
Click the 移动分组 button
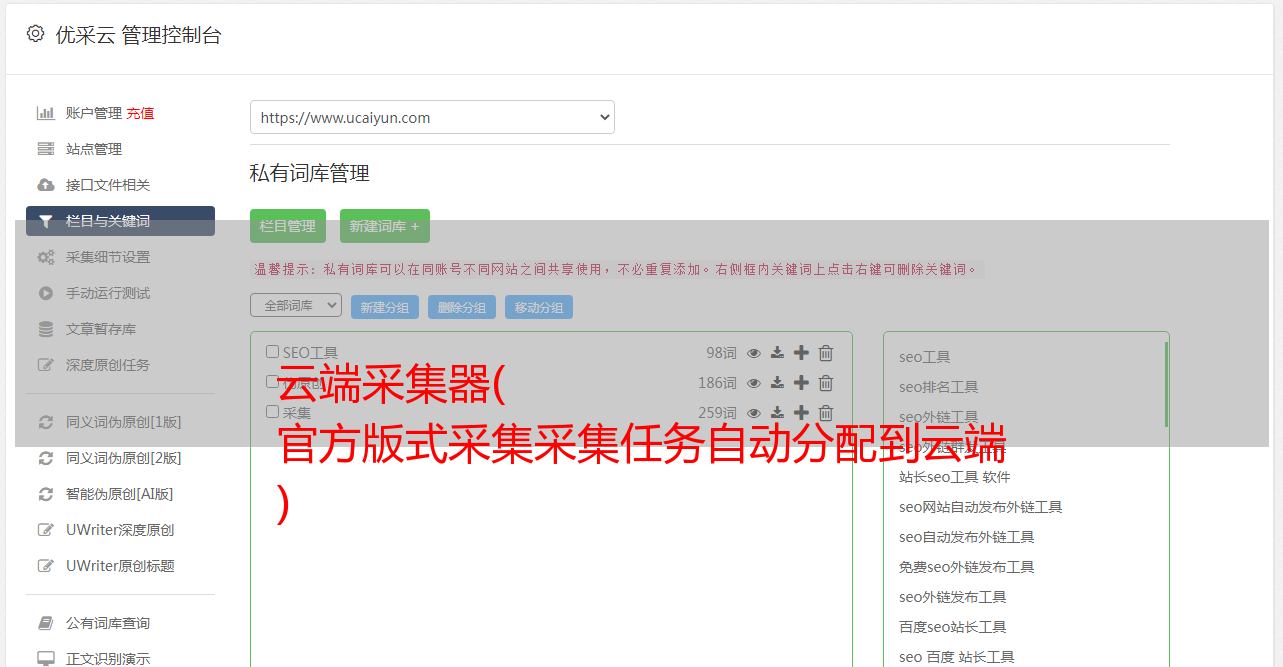coord(539,307)
